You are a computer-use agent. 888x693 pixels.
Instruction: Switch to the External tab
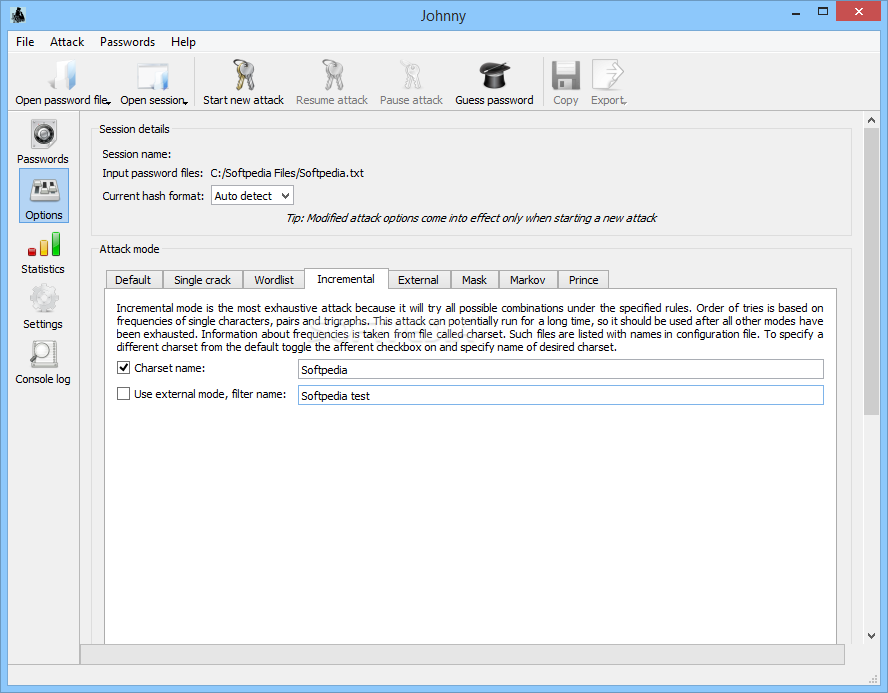(x=419, y=280)
